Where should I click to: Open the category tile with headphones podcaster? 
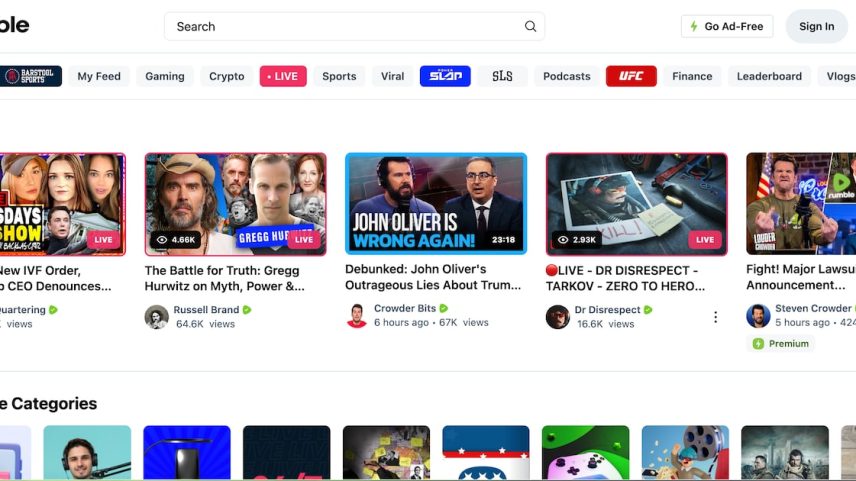point(87,453)
